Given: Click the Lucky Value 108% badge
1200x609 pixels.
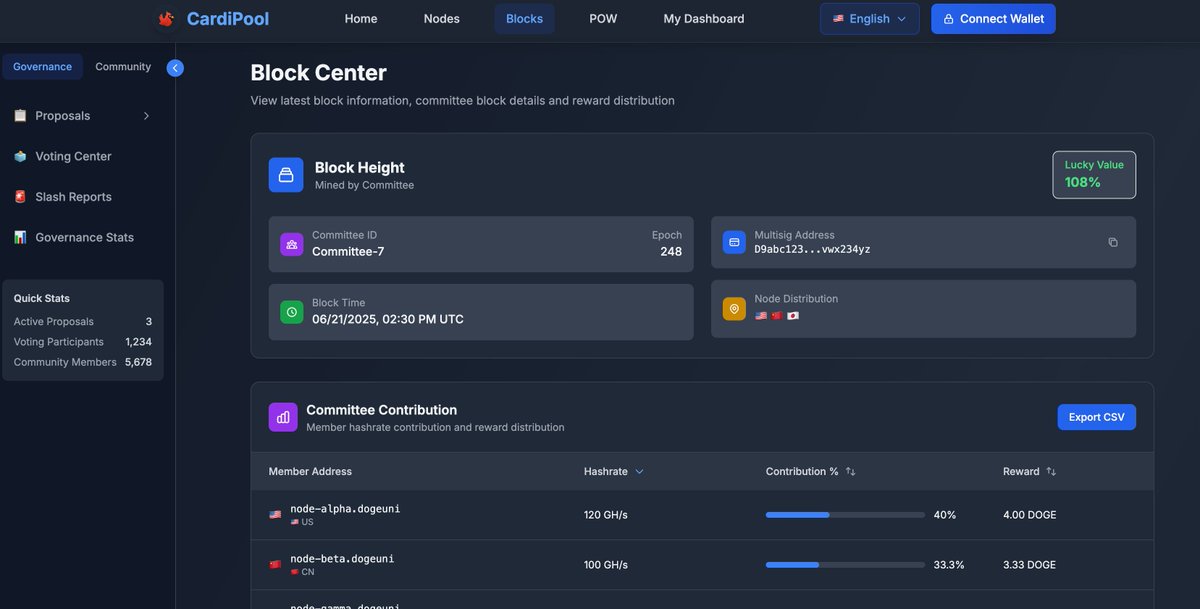Looking at the screenshot, I should pos(1094,175).
